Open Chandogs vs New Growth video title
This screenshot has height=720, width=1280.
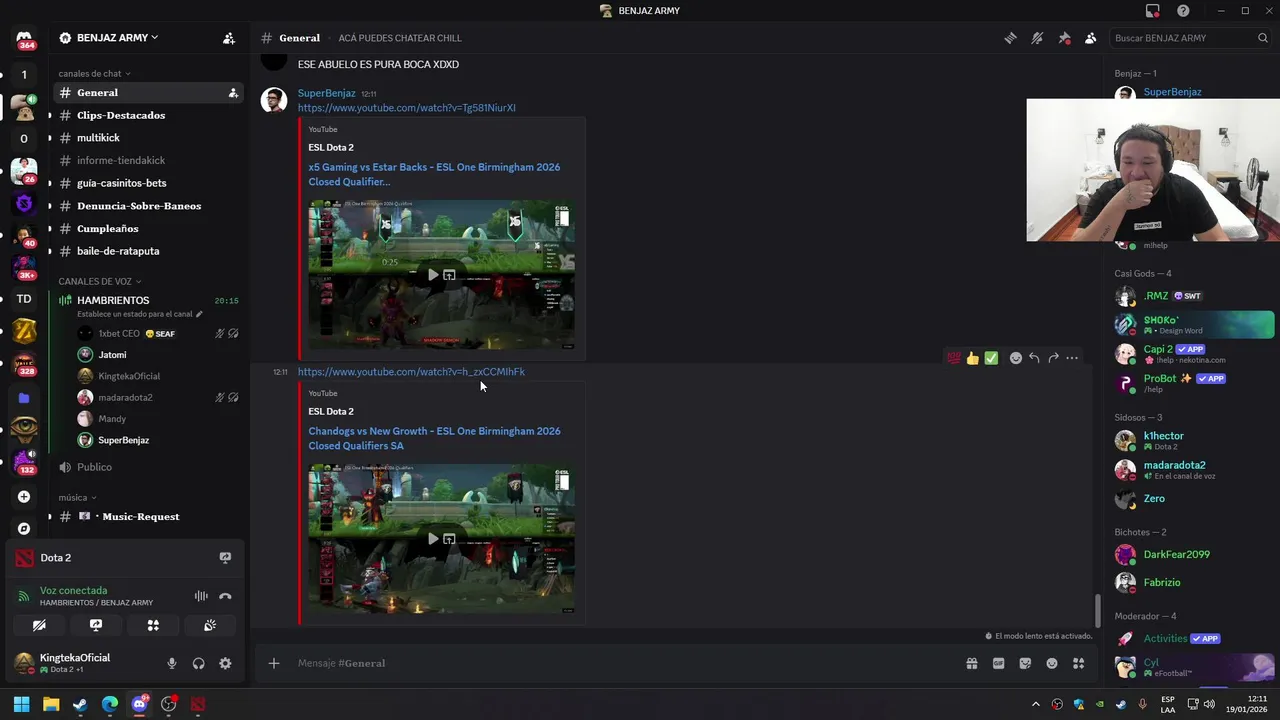pos(434,438)
